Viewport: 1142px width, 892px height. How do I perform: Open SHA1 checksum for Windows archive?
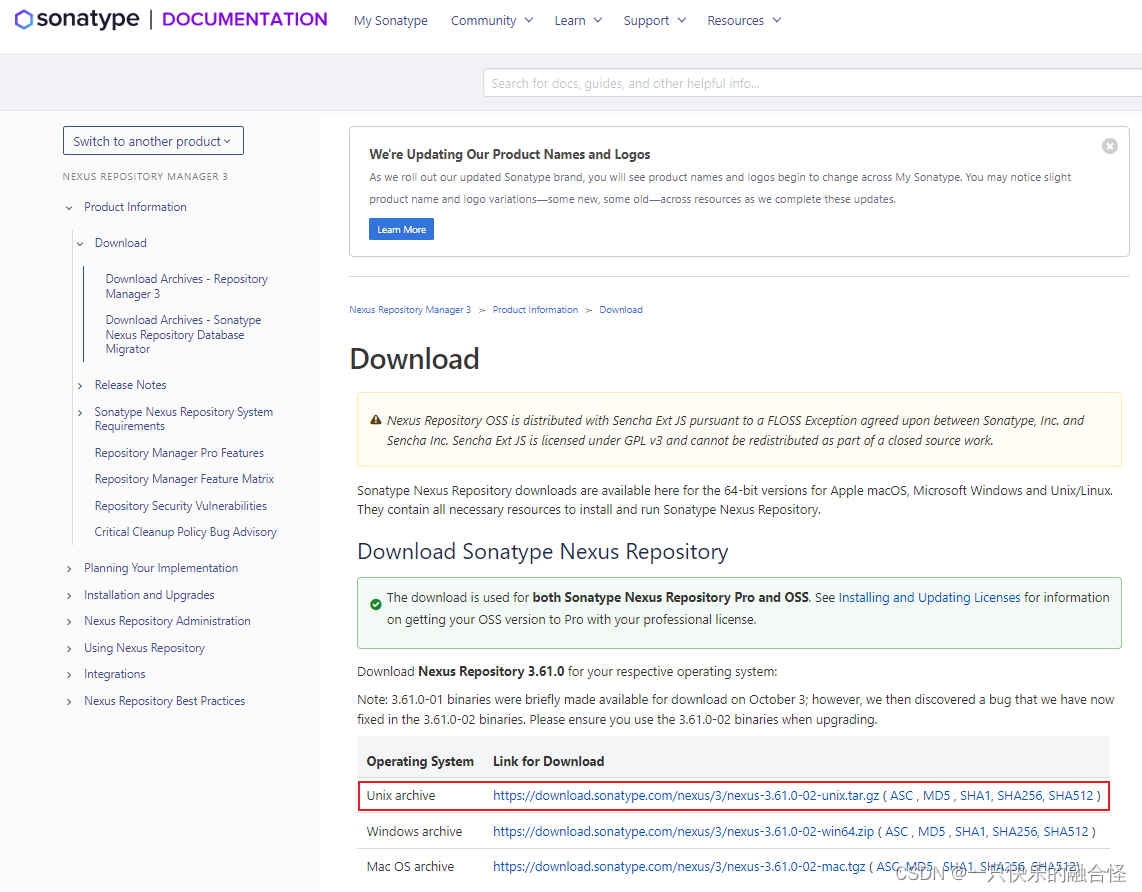point(969,832)
